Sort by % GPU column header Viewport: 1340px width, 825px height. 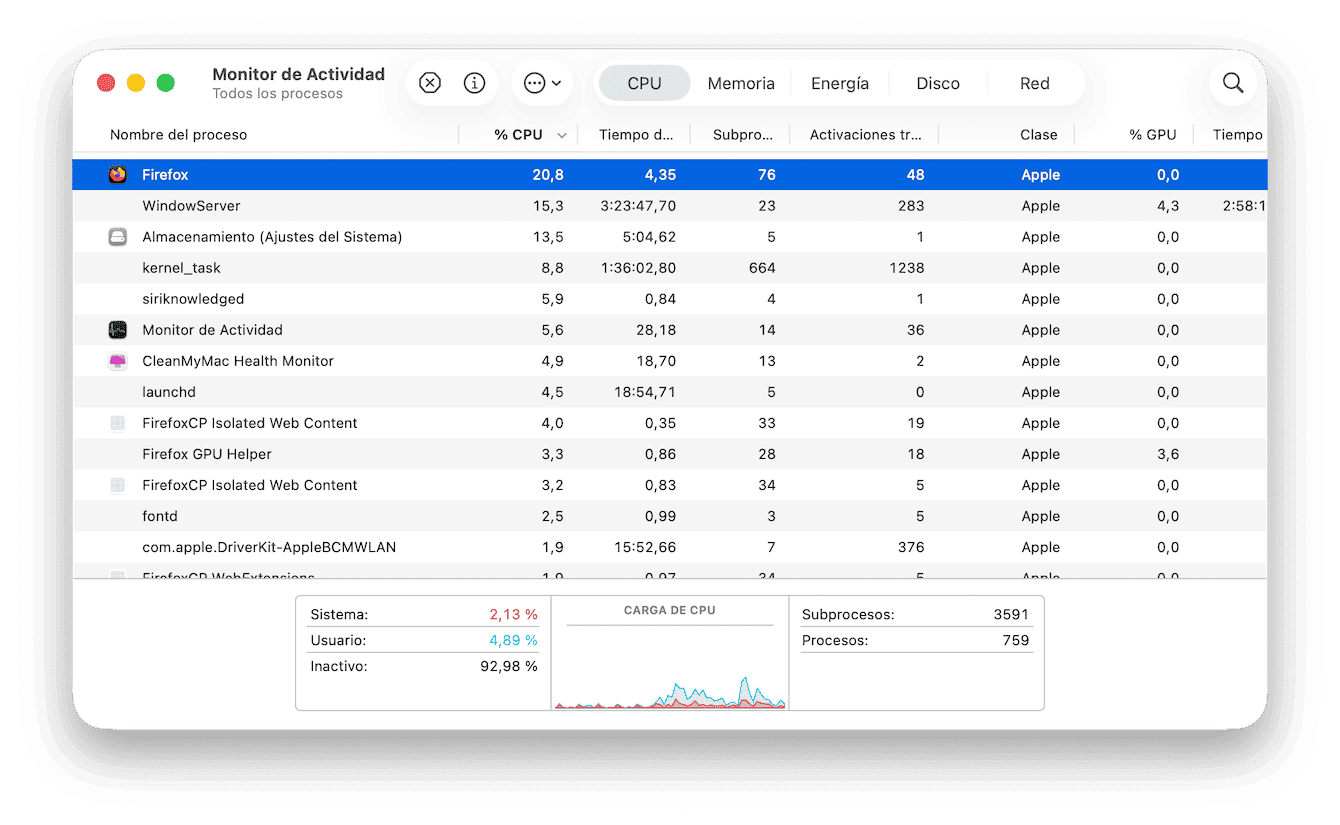(x=1152, y=135)
